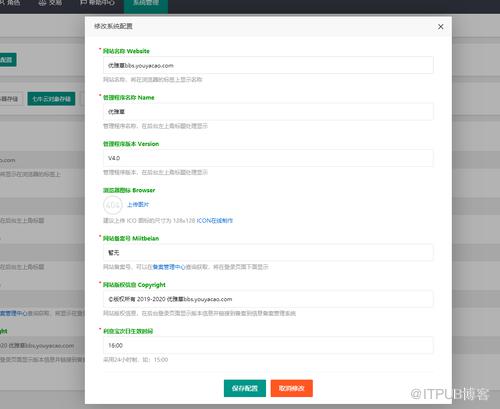
Task: Select the 系统管理 tab in top navigation
Action: pos(146,4)
